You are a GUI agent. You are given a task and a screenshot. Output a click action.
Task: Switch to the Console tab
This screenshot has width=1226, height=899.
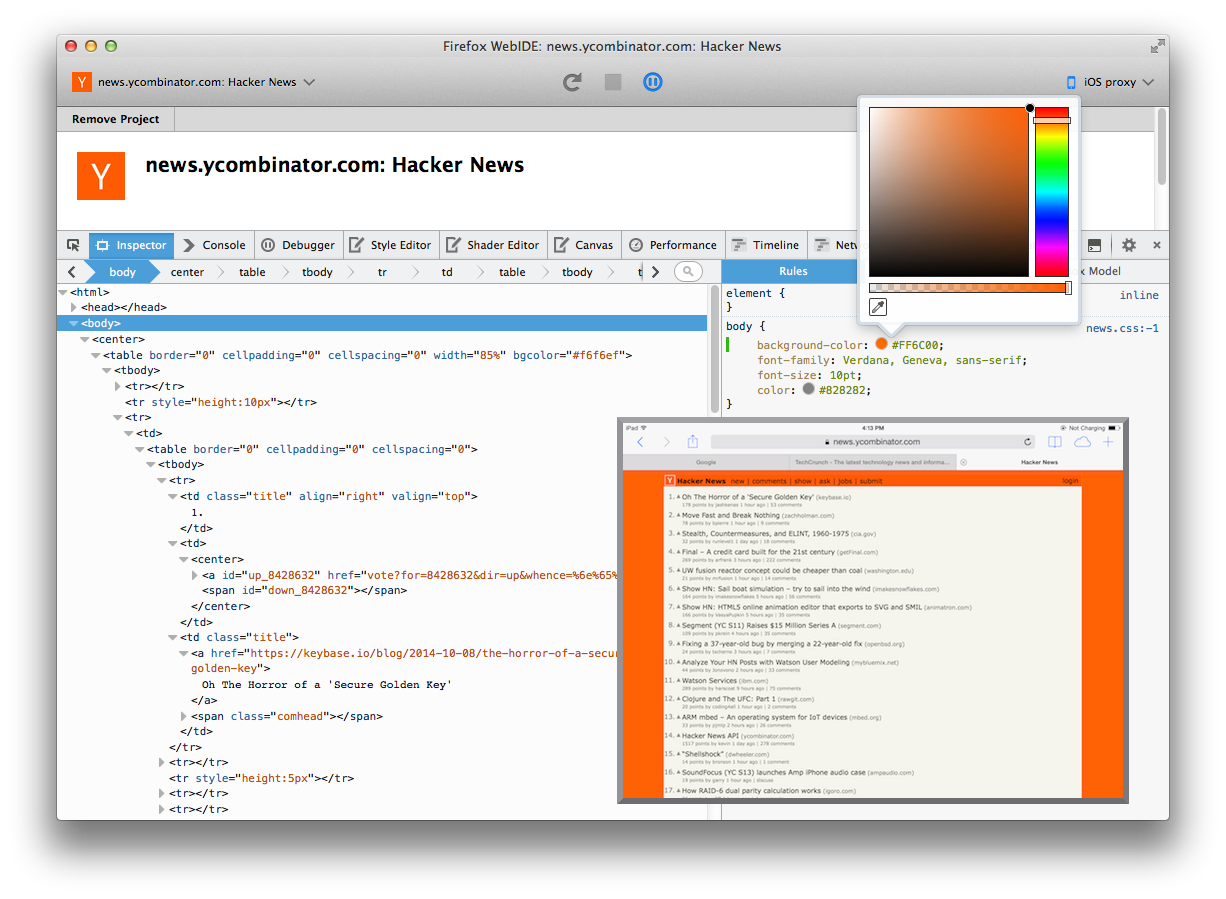[x=214, y=245]
